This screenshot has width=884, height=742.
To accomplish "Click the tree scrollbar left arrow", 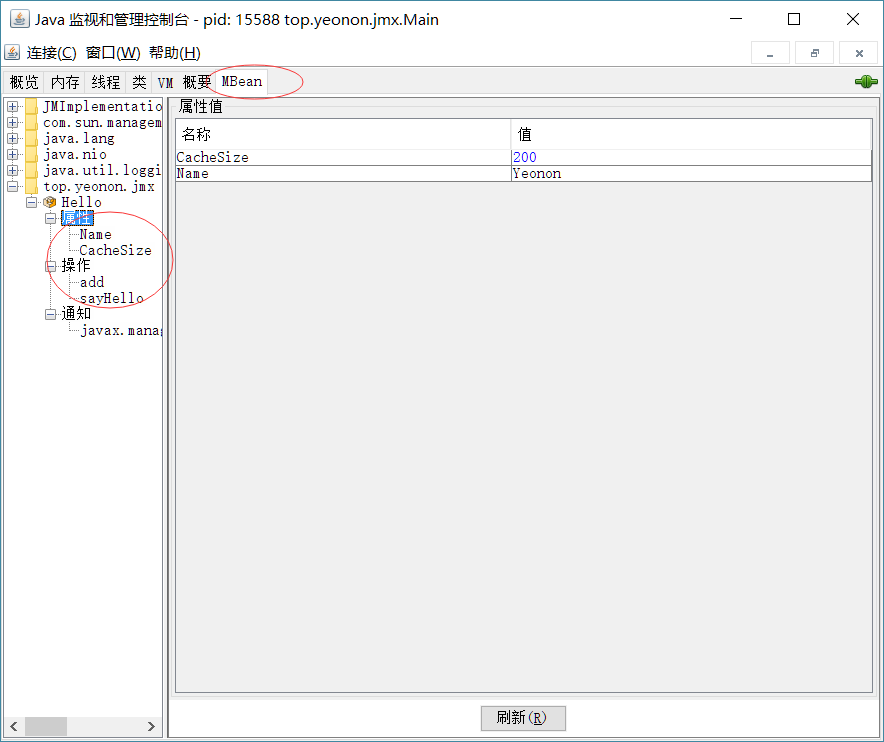I will click(14, 726).
